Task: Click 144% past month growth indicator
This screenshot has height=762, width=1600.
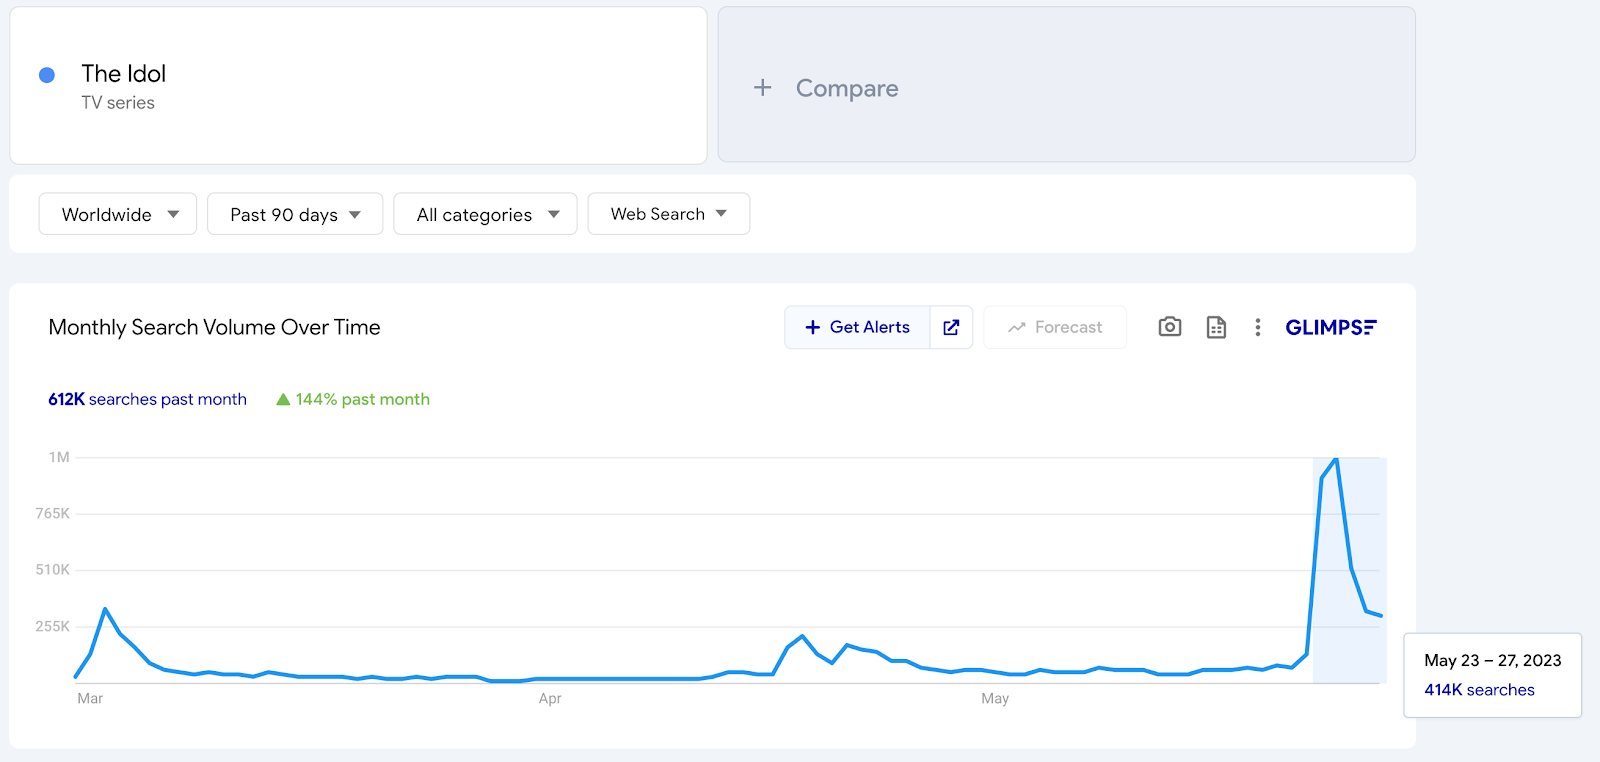Action: [353, 399]
